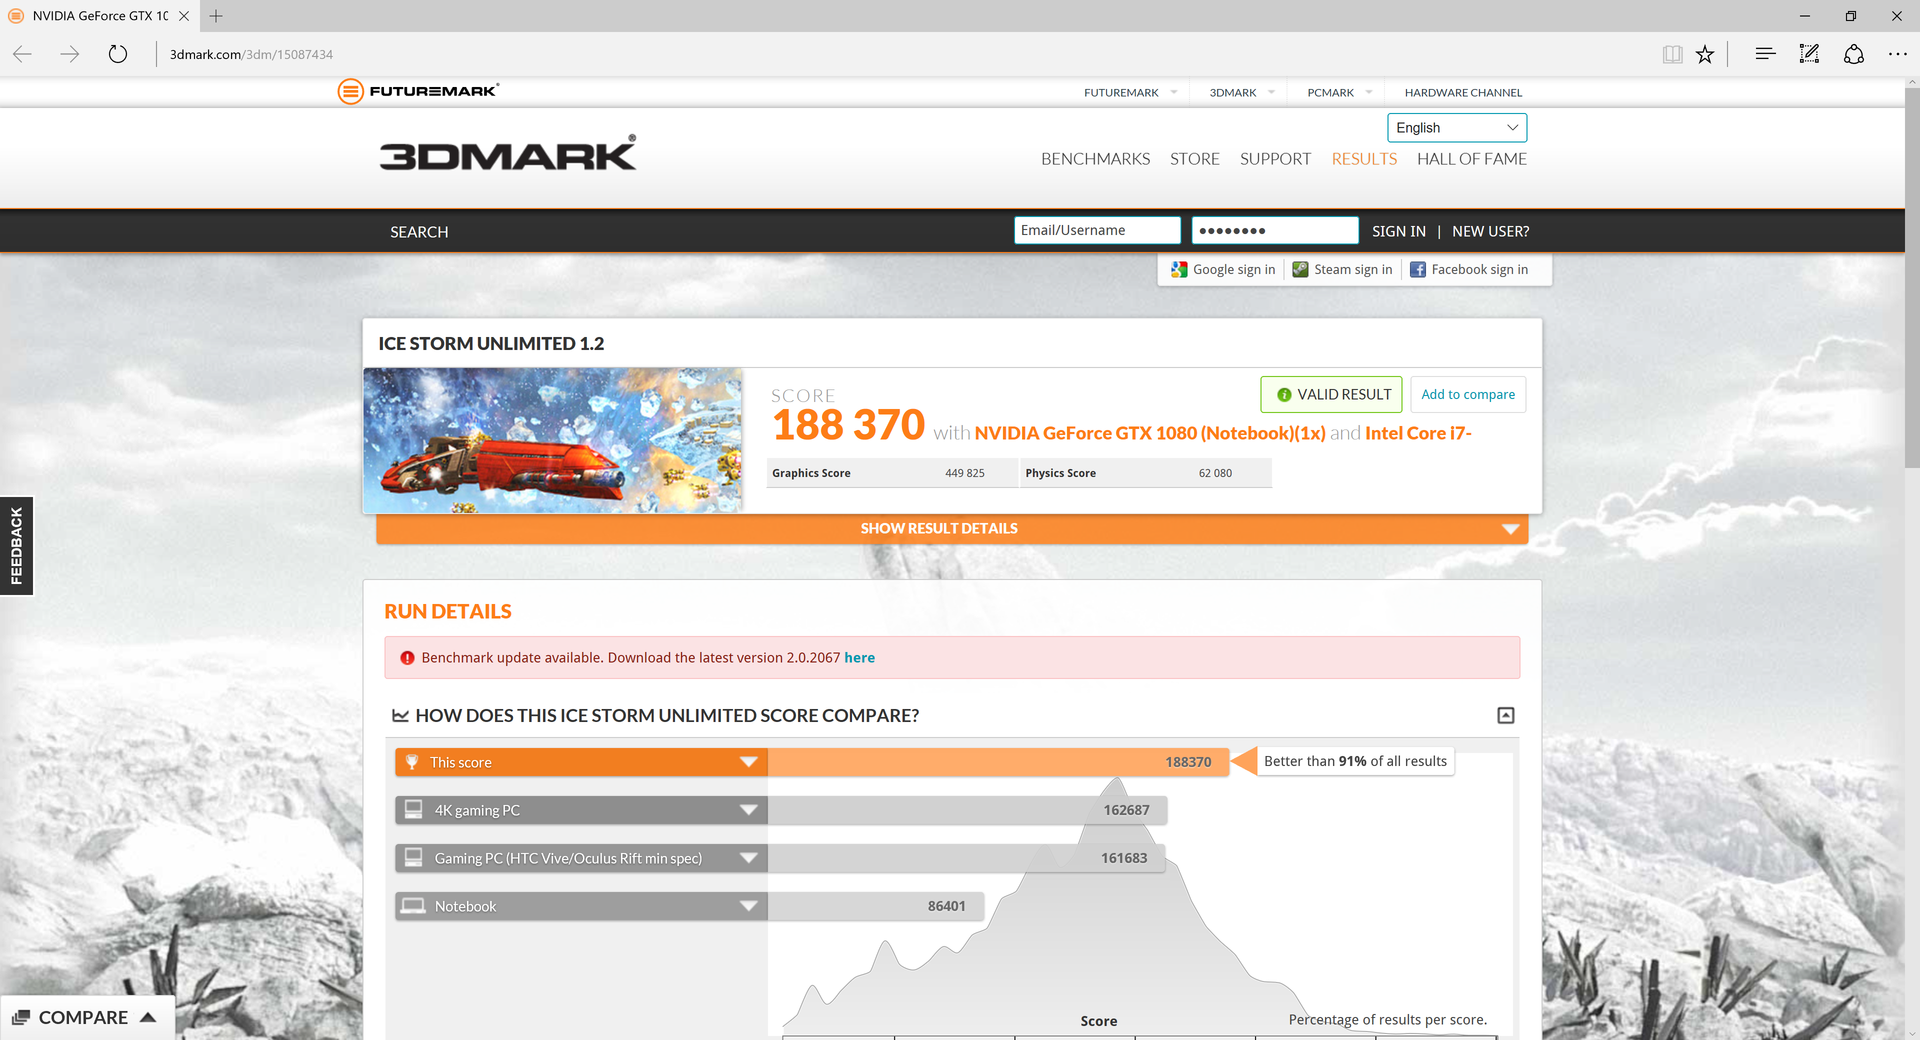Click the 86401 Notebook score bar
The height and width of the screenshot is (1040, 1920).
pos(876,906)
